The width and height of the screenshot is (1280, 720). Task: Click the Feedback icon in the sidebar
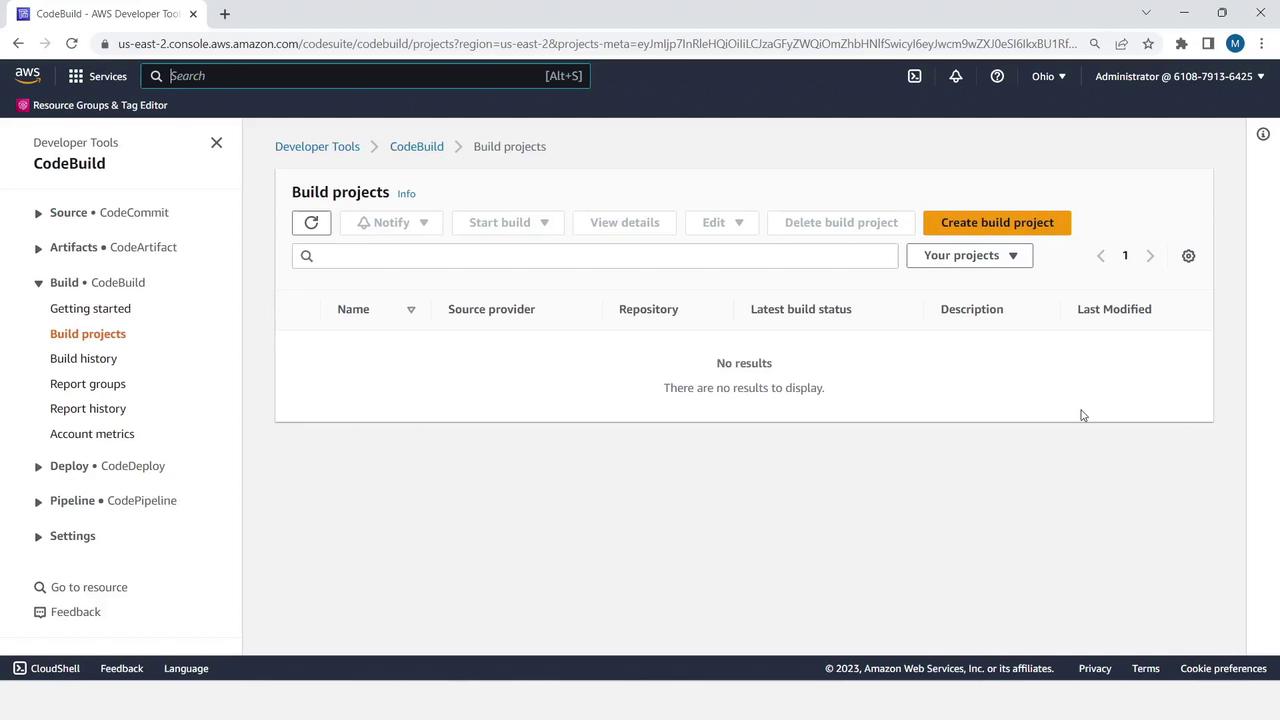click(x=40, y=612)
